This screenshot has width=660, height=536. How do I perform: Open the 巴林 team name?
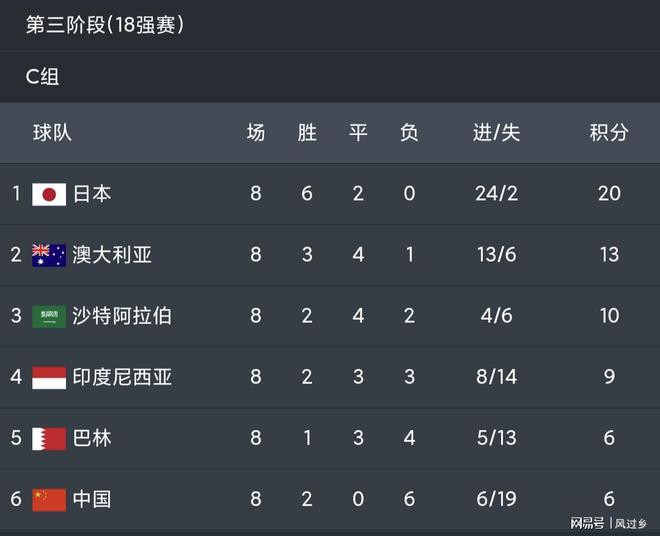pyautogui.click(x=92, y=438)
